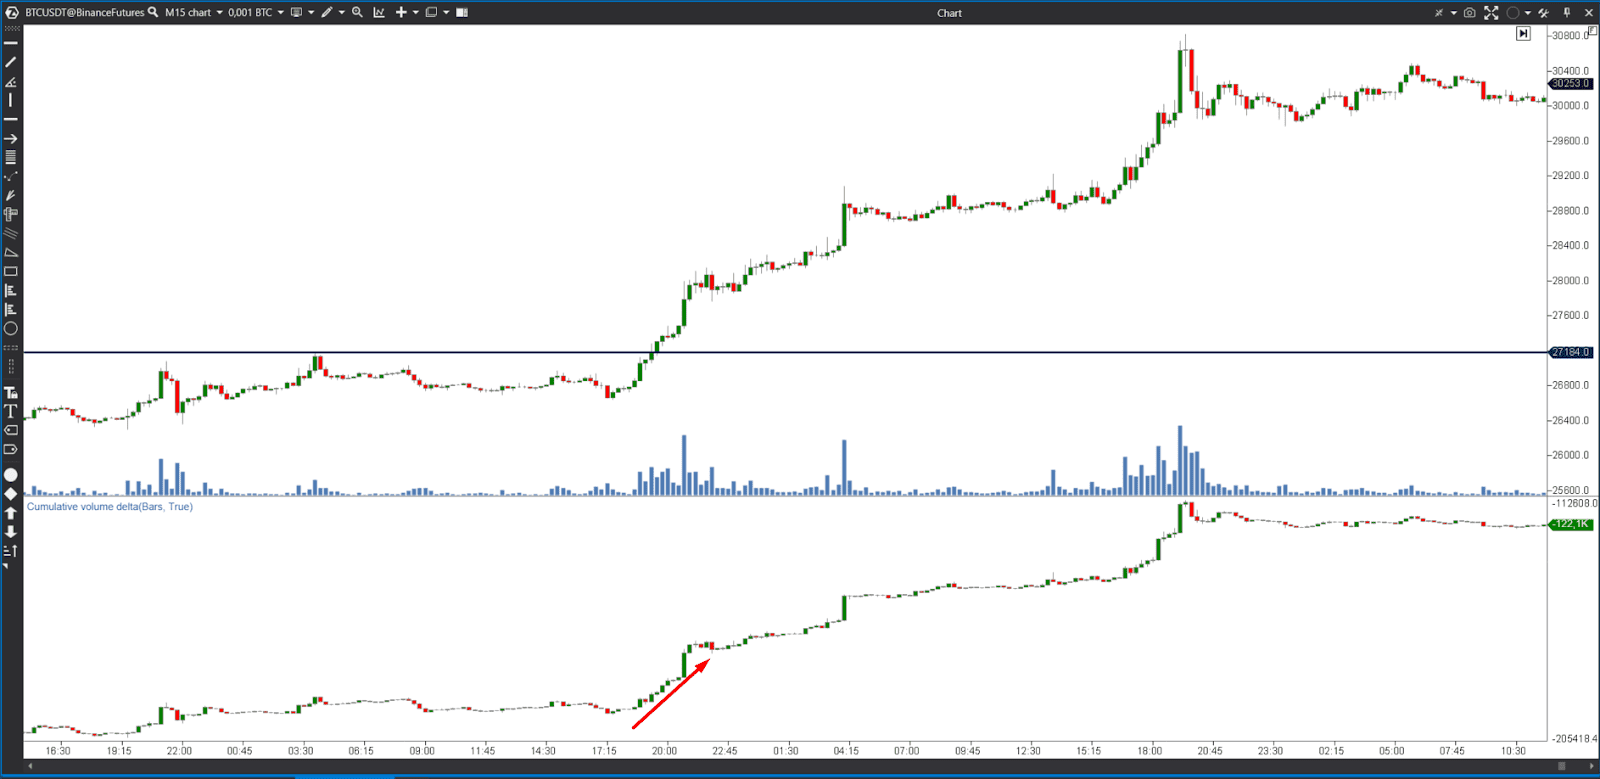1600x779 pixels.
Task: Click the small F toggle on the price scale
Action: [1592, 30]
